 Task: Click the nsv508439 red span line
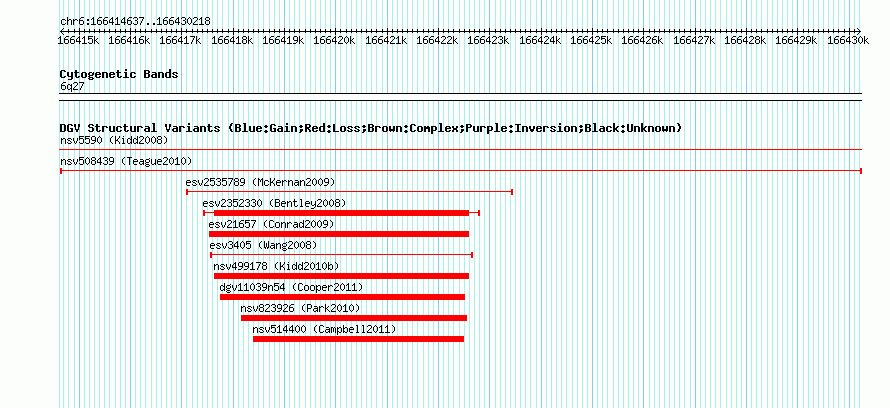[461, 171]
